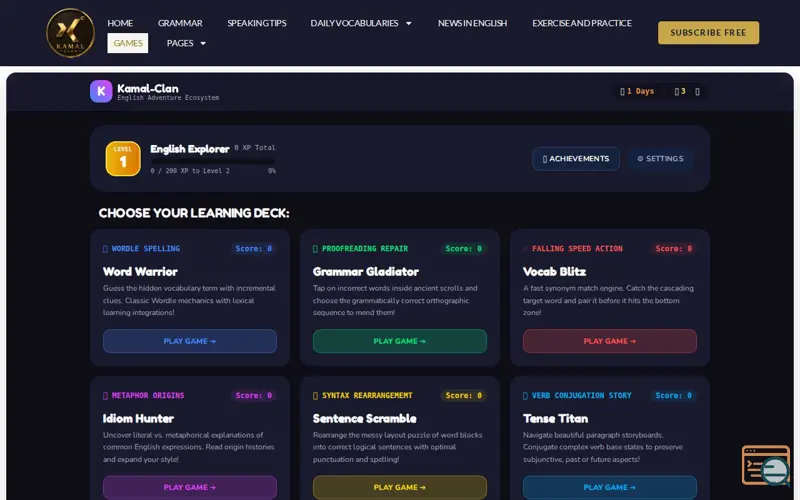Click the Idiom Hunter Score: 0 badge
This screenshot has height=500, width=800.
tap(254, 395)
